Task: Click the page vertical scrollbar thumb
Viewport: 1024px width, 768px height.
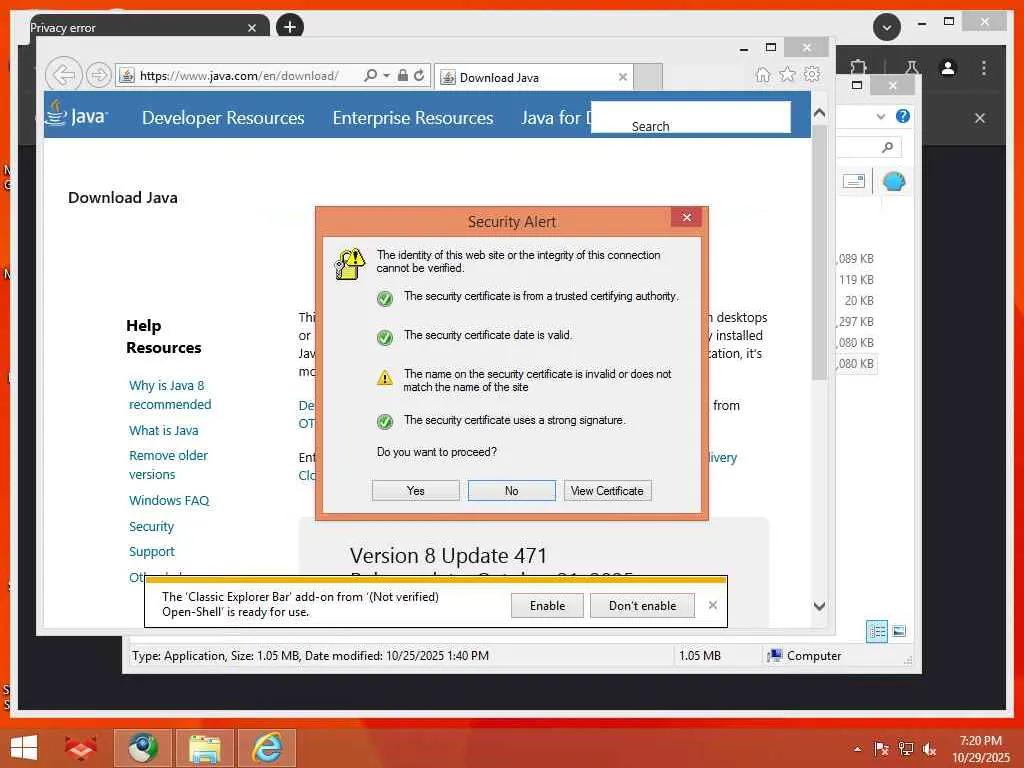Action: (x=820, y=252)
